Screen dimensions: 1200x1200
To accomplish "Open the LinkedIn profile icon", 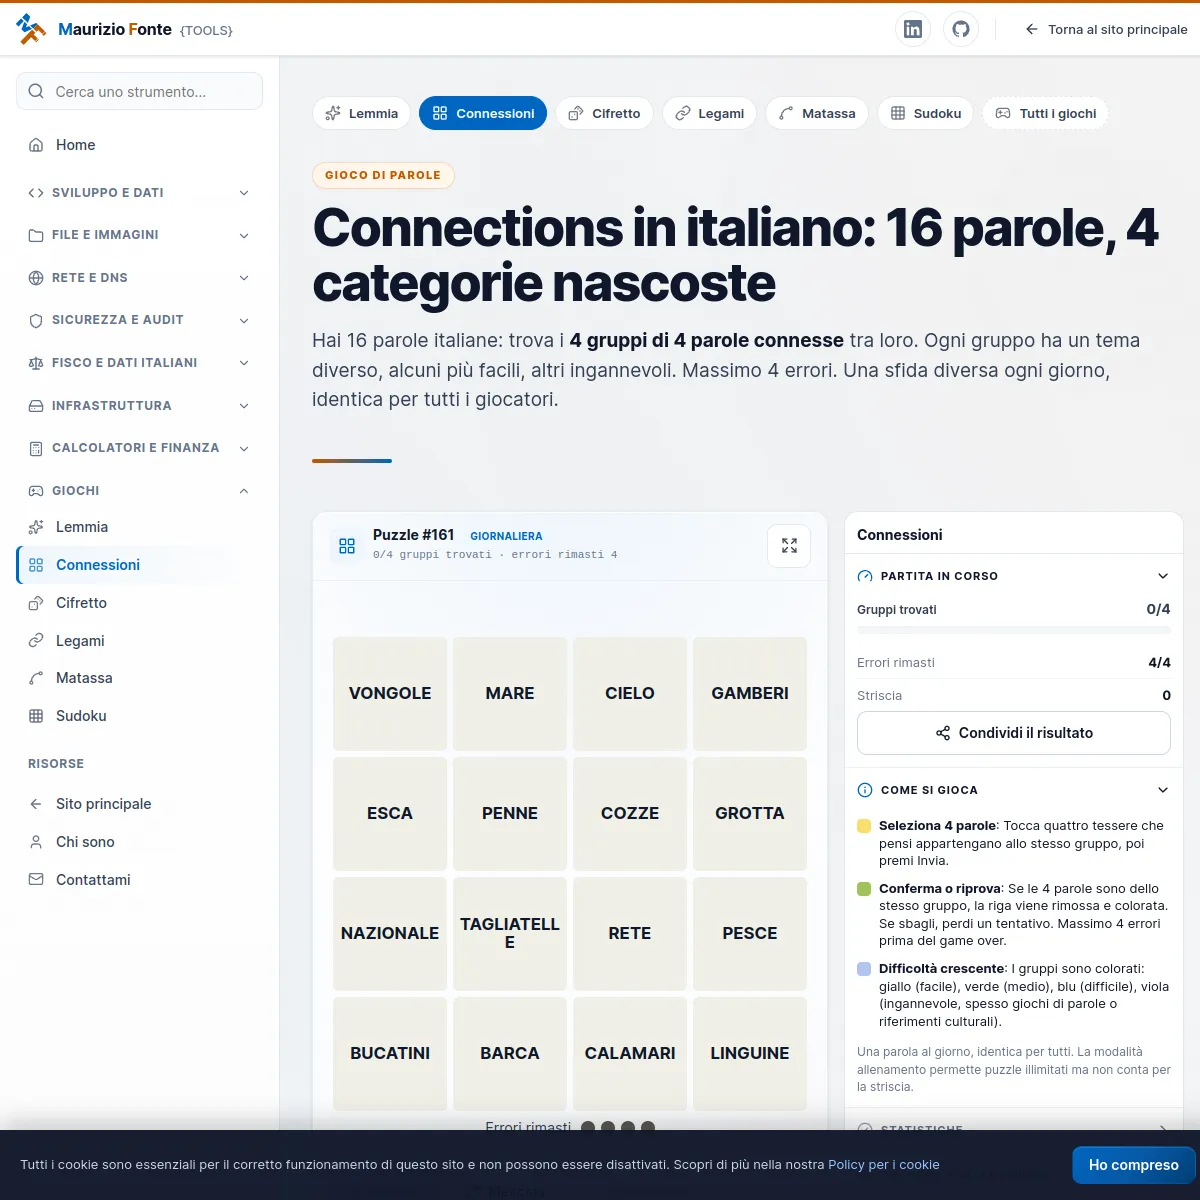I will [x=913, y=29].
